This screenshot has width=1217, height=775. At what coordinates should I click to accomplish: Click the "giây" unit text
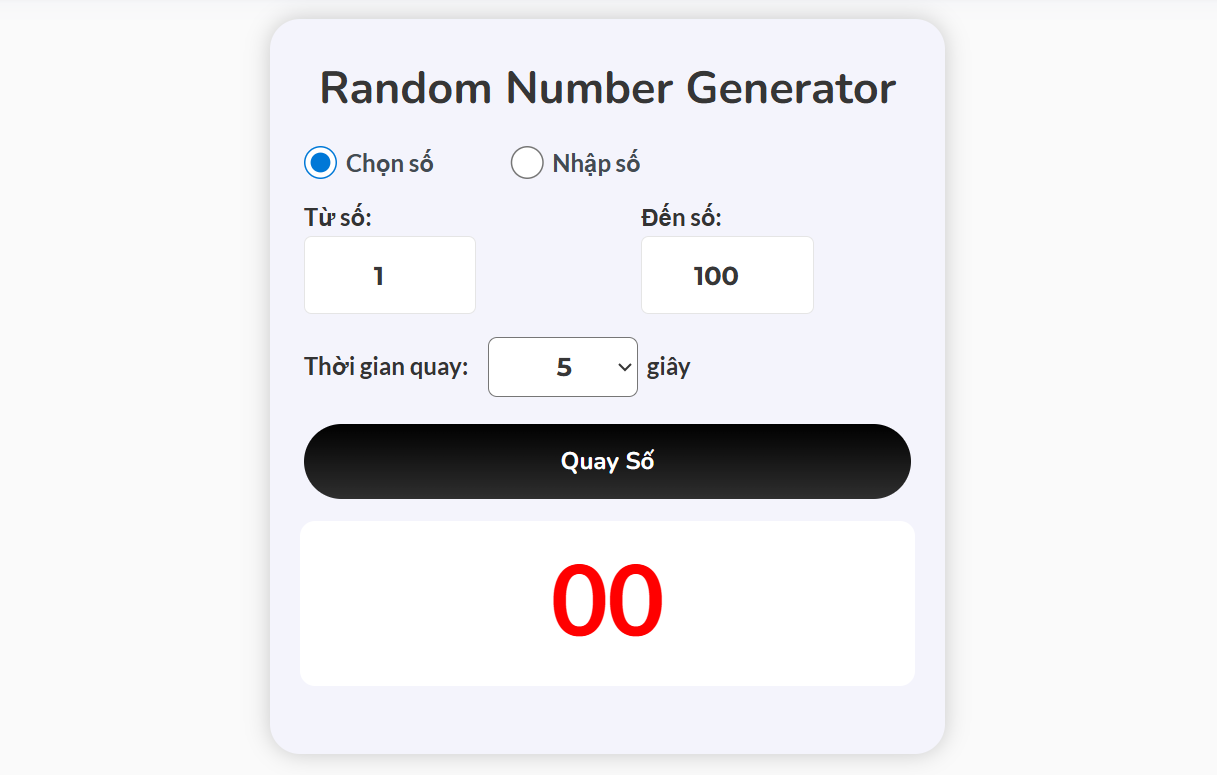[x=668, y=367]
